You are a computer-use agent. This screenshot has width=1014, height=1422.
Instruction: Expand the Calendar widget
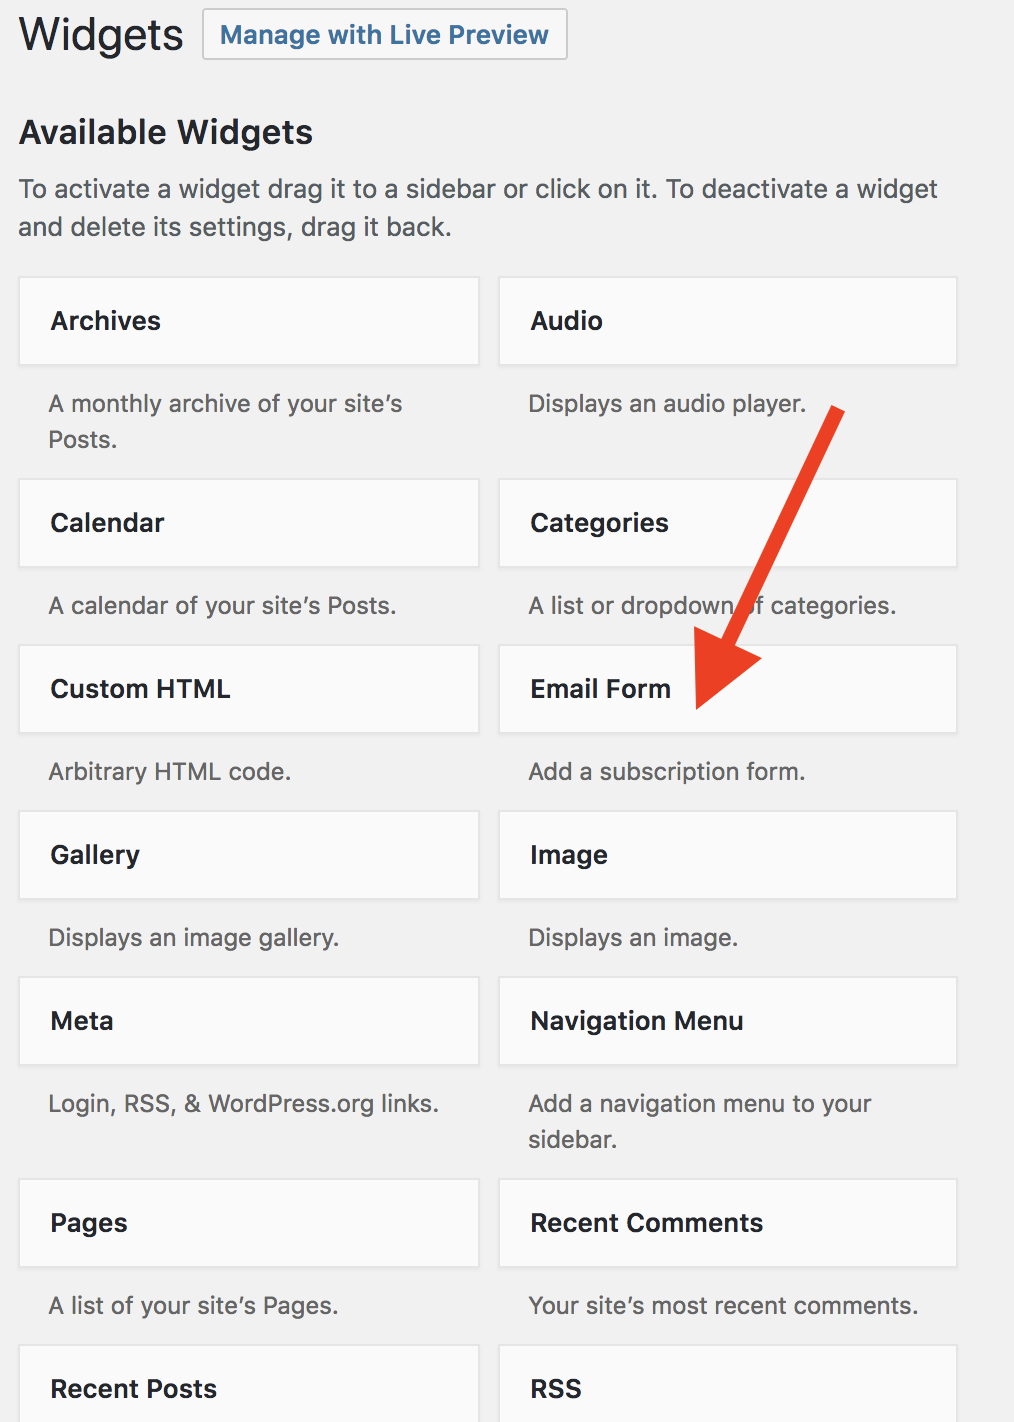248,522
